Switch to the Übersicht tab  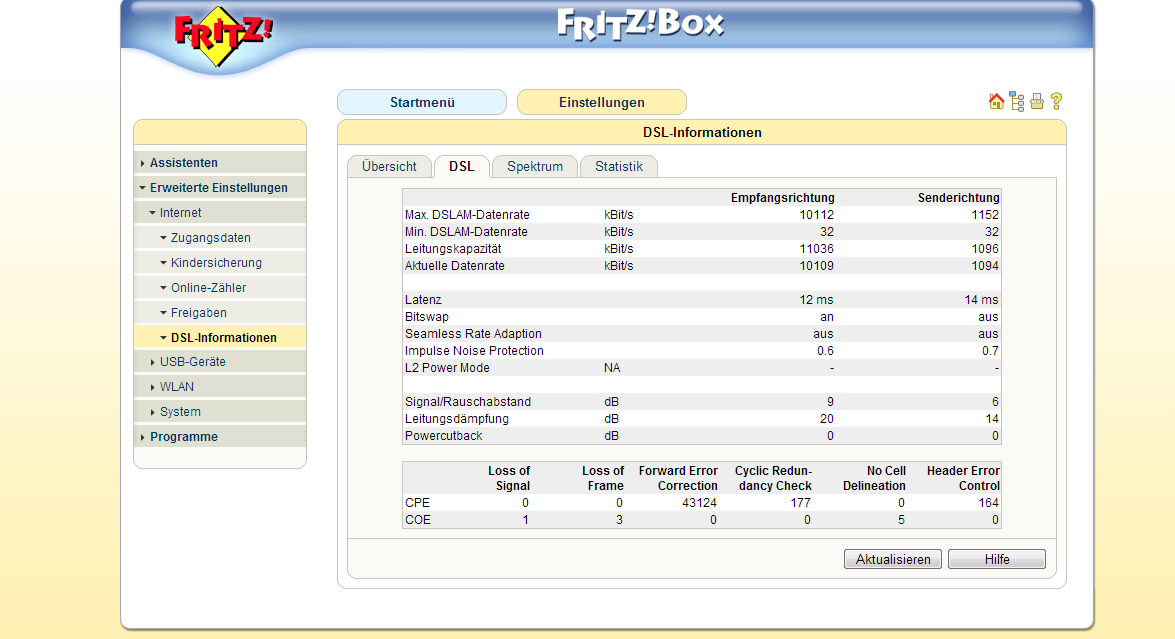(x=389, y=166)
